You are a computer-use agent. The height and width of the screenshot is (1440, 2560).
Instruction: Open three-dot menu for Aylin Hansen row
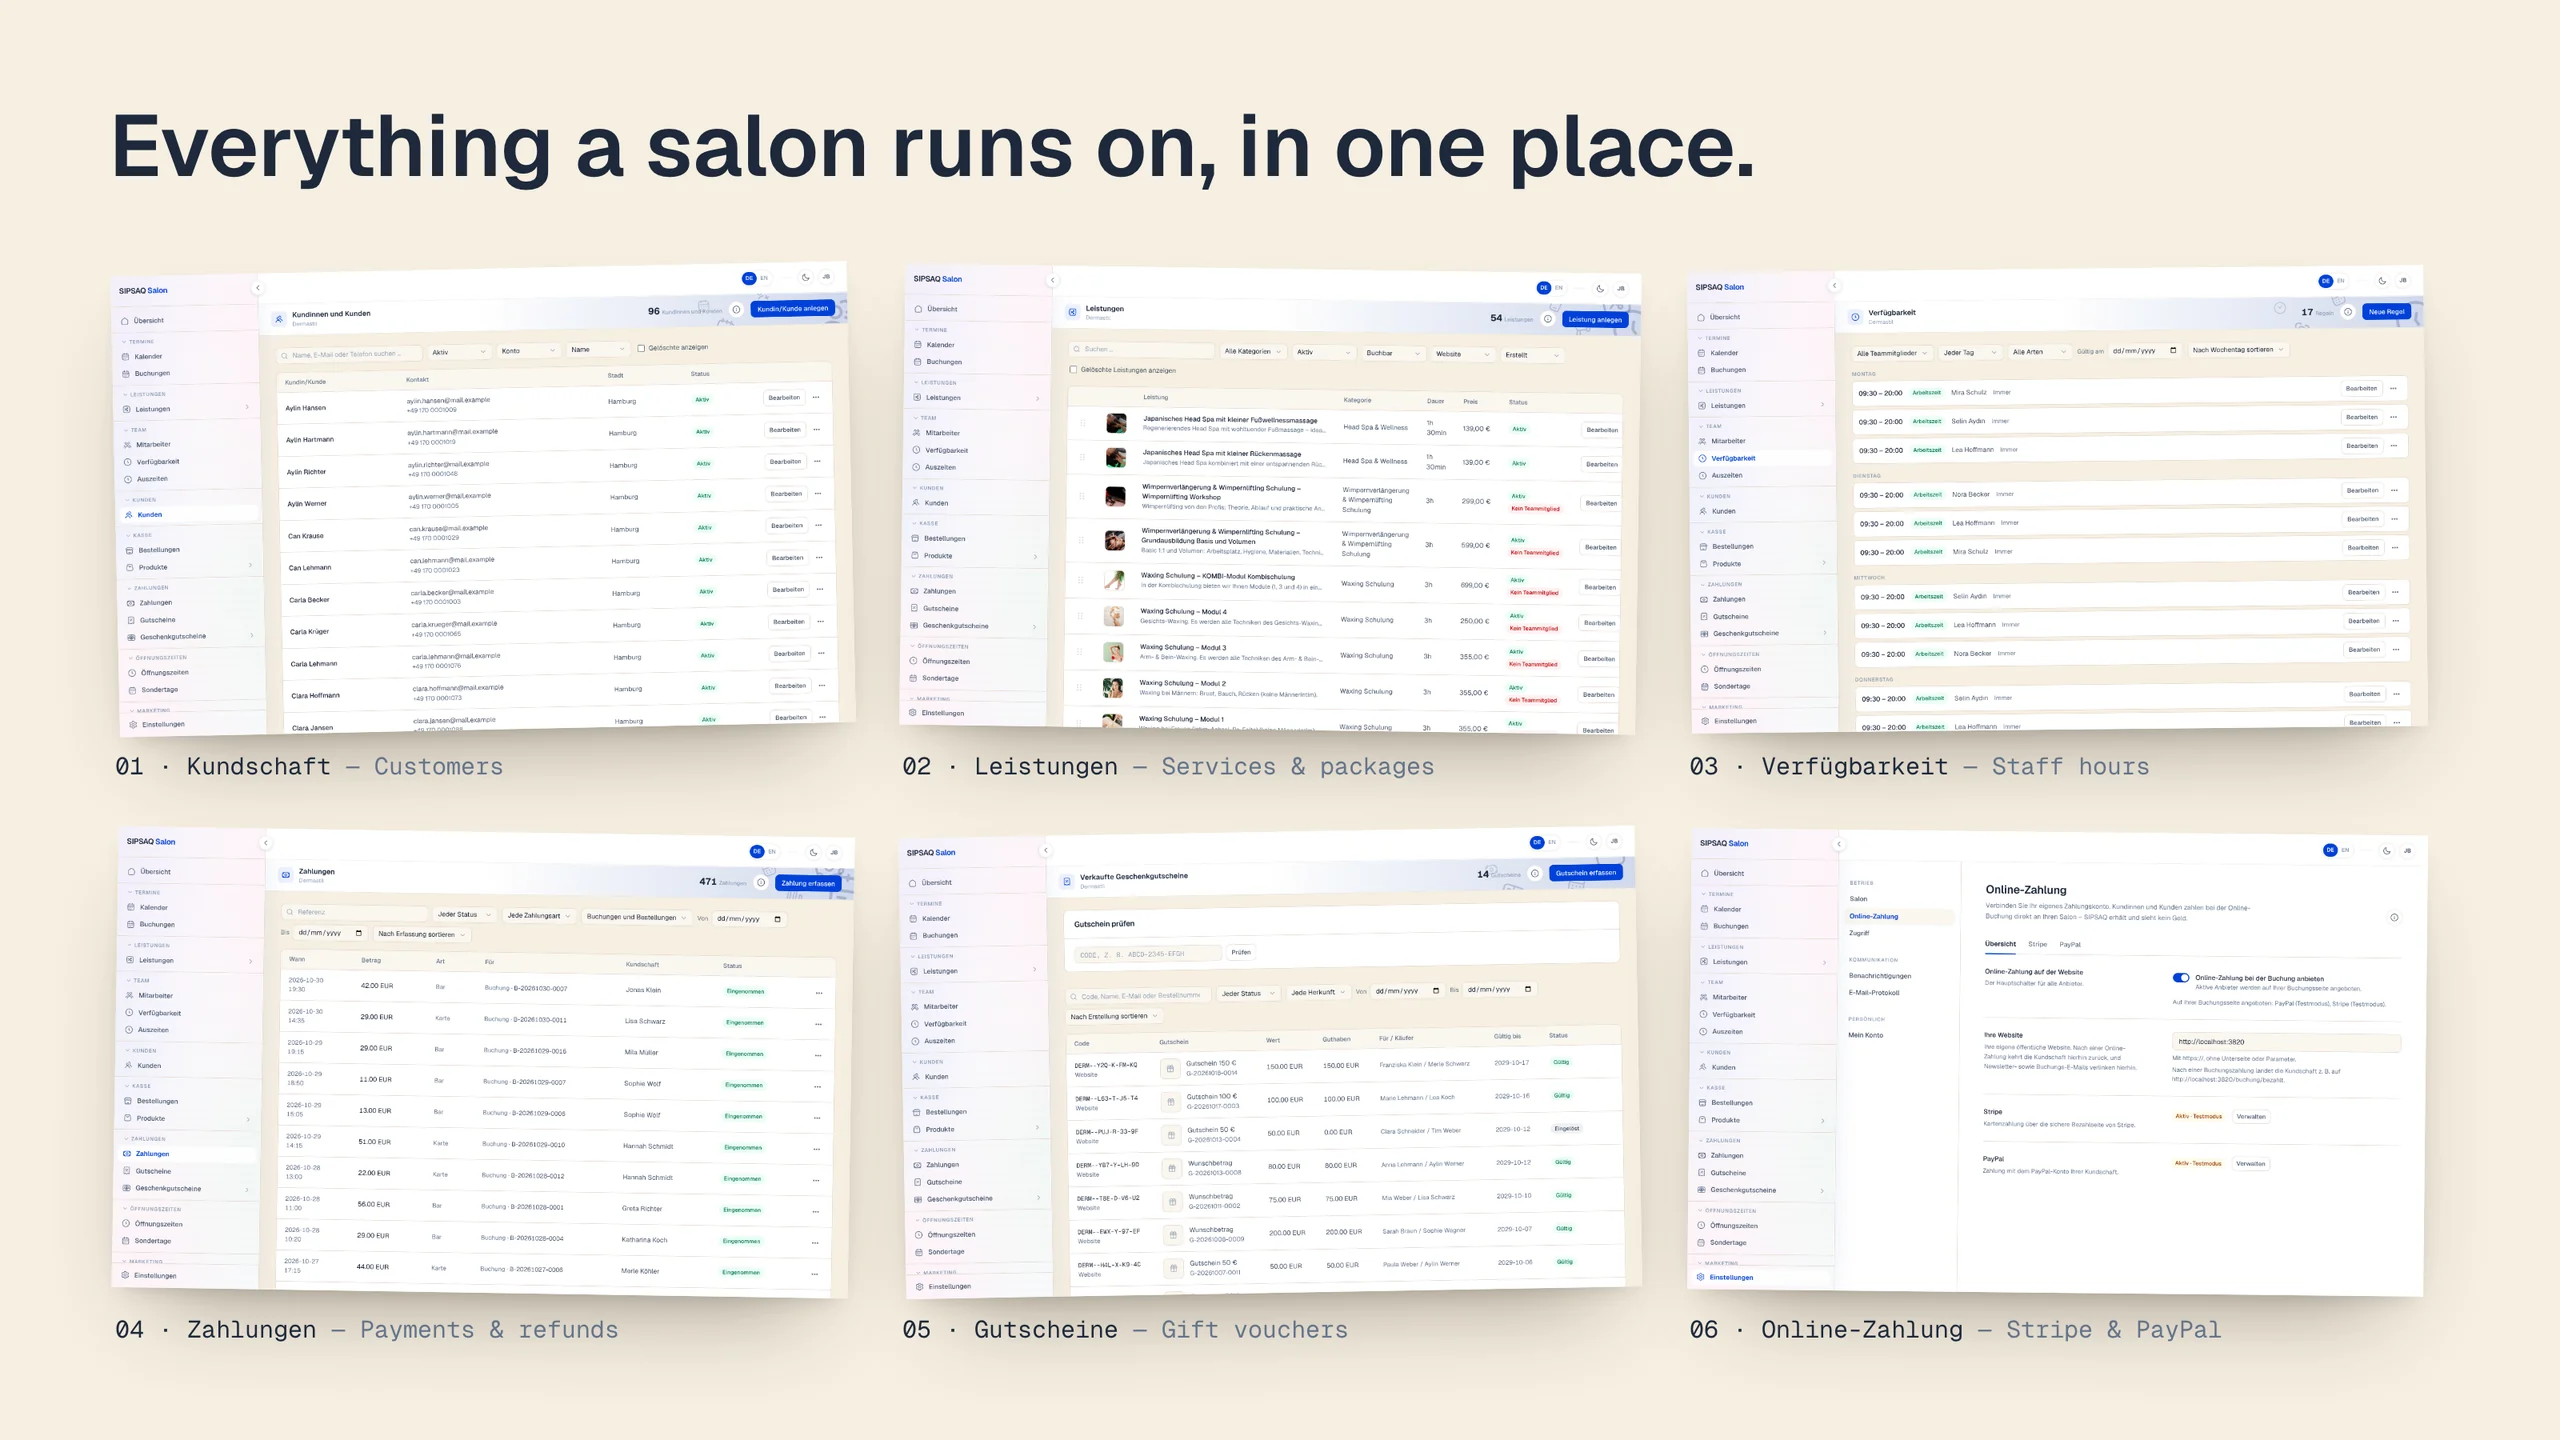point(816,397)
